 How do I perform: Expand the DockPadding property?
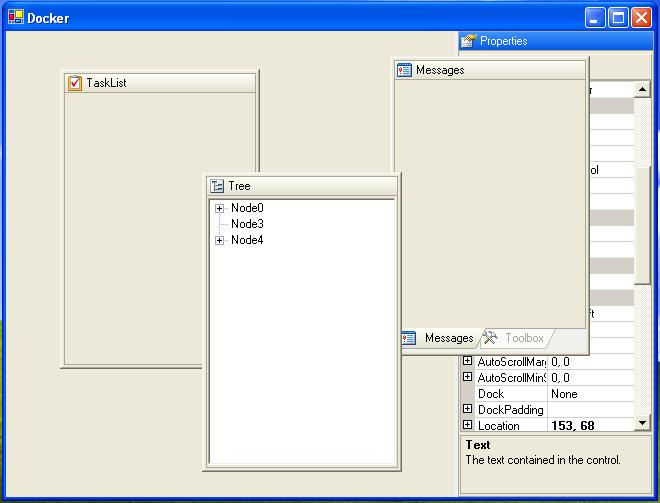point(467,409)
